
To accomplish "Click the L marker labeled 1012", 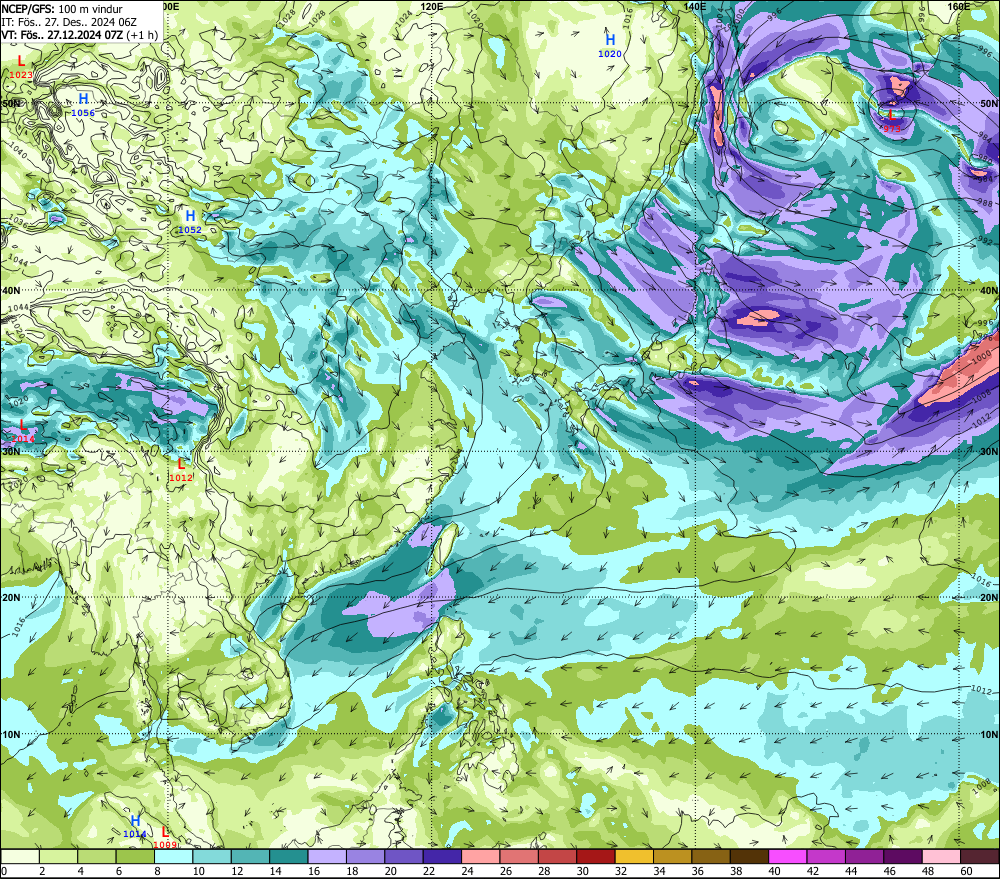I will coord(181,464).
